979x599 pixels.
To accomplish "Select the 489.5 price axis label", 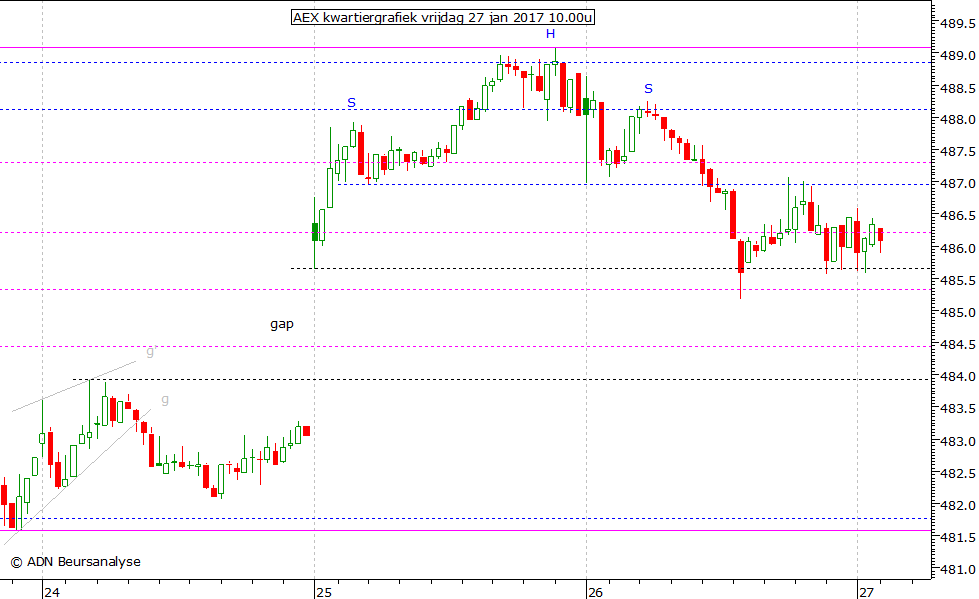I will [x=957, y=24].
